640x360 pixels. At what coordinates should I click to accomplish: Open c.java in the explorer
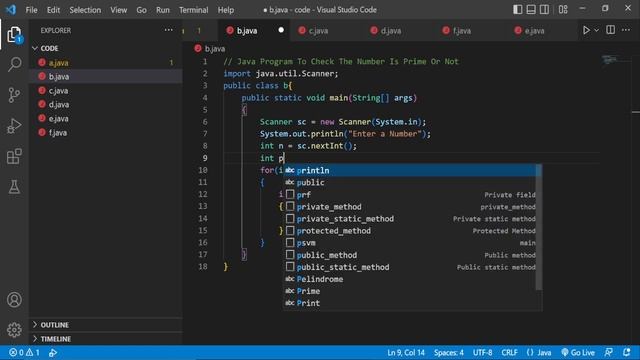[x=106, y=91]
